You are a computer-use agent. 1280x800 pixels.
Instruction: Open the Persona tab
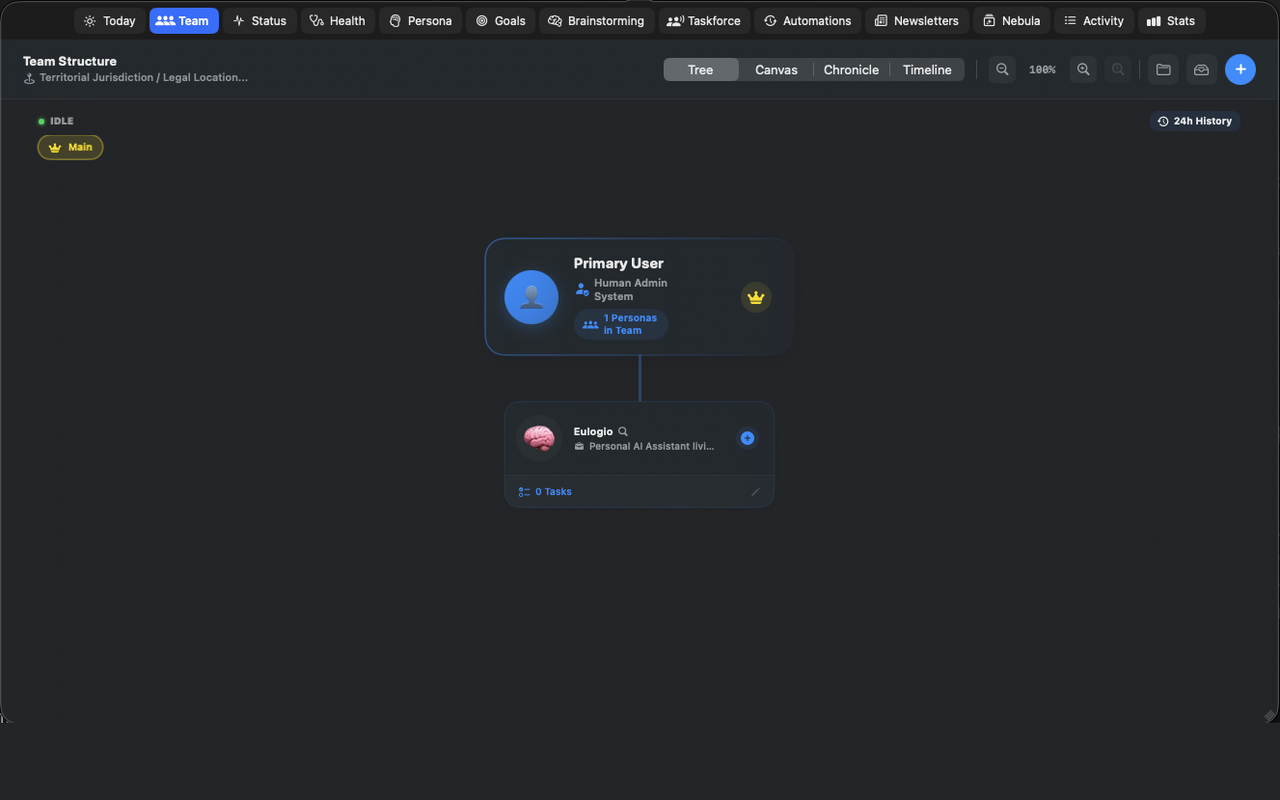[x=420, y=21]
